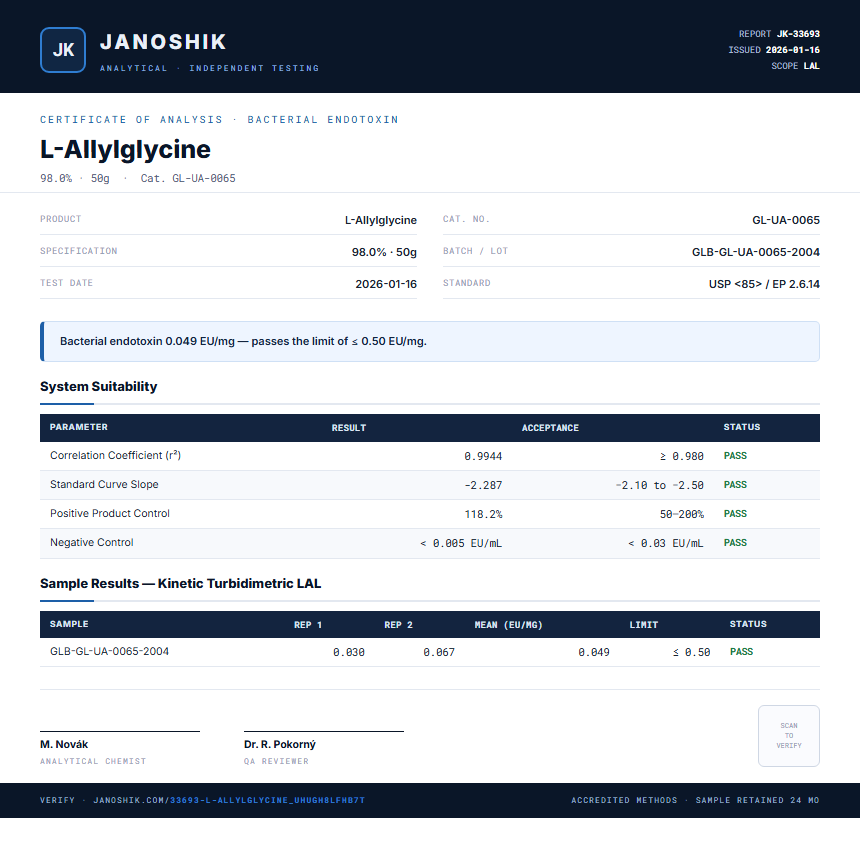The image size is (860, 846).
Task: Click the MEAN (EU/MG) column header
Action: coord(508,625)
